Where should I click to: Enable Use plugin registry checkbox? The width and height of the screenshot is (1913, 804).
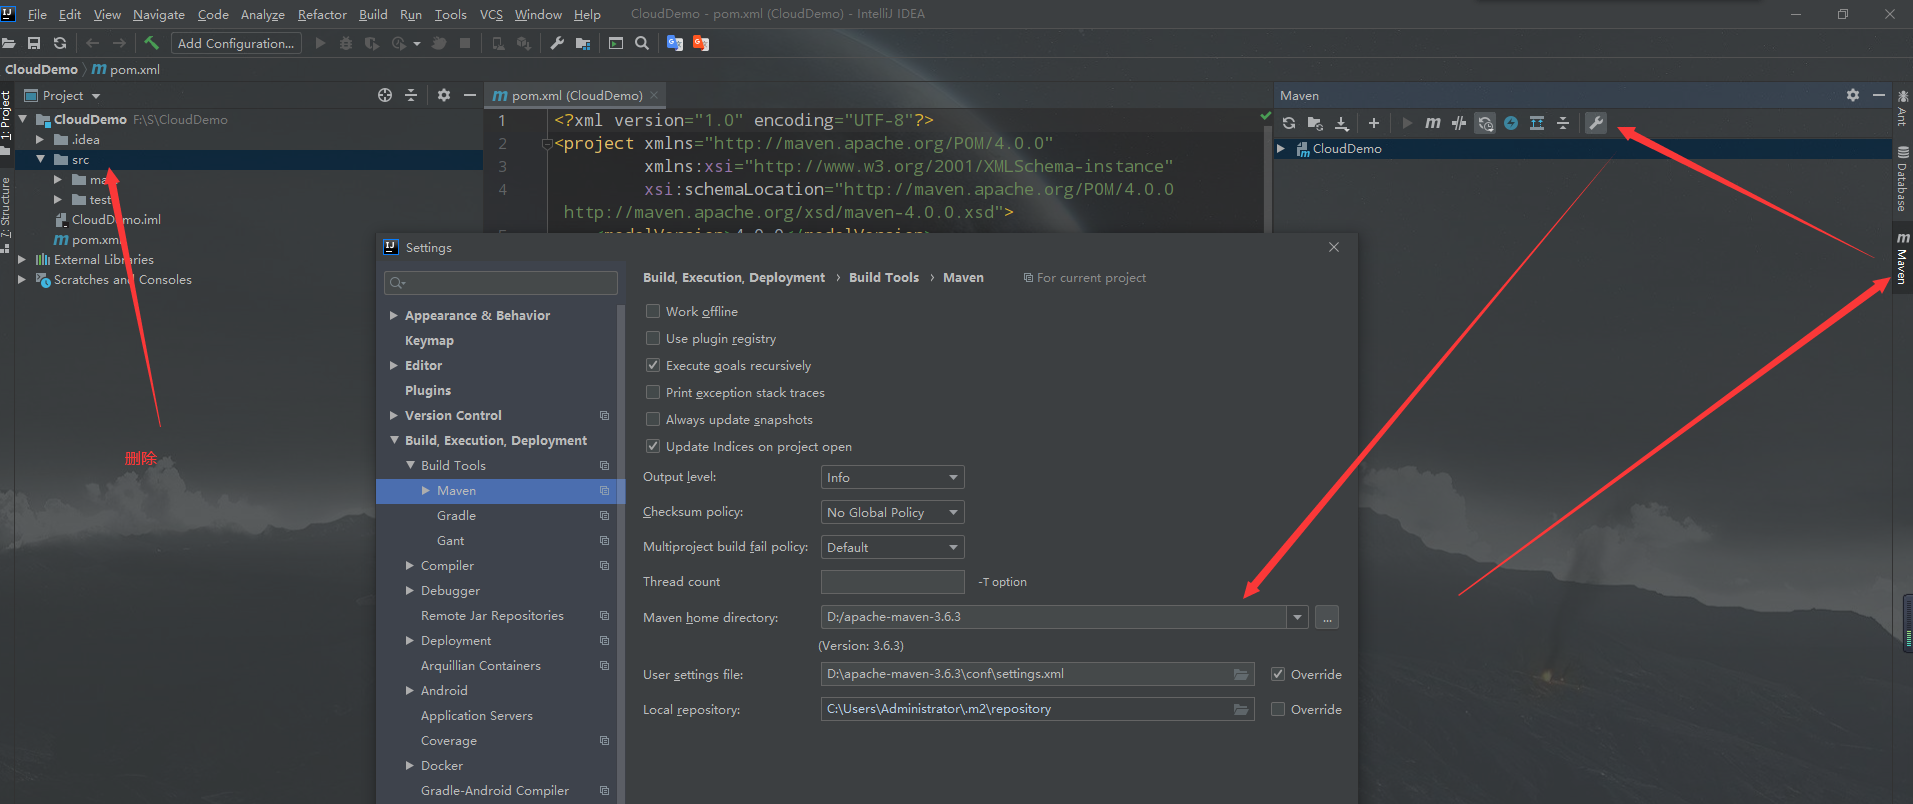click(653, 338)
